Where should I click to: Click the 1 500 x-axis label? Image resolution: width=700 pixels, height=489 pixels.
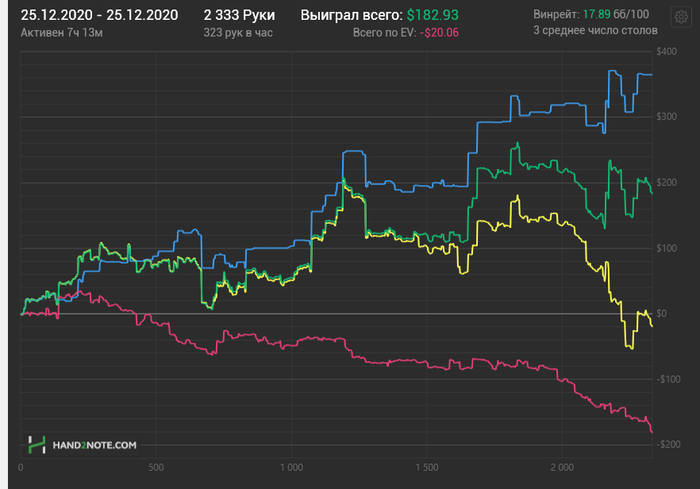tap(427, 468)
